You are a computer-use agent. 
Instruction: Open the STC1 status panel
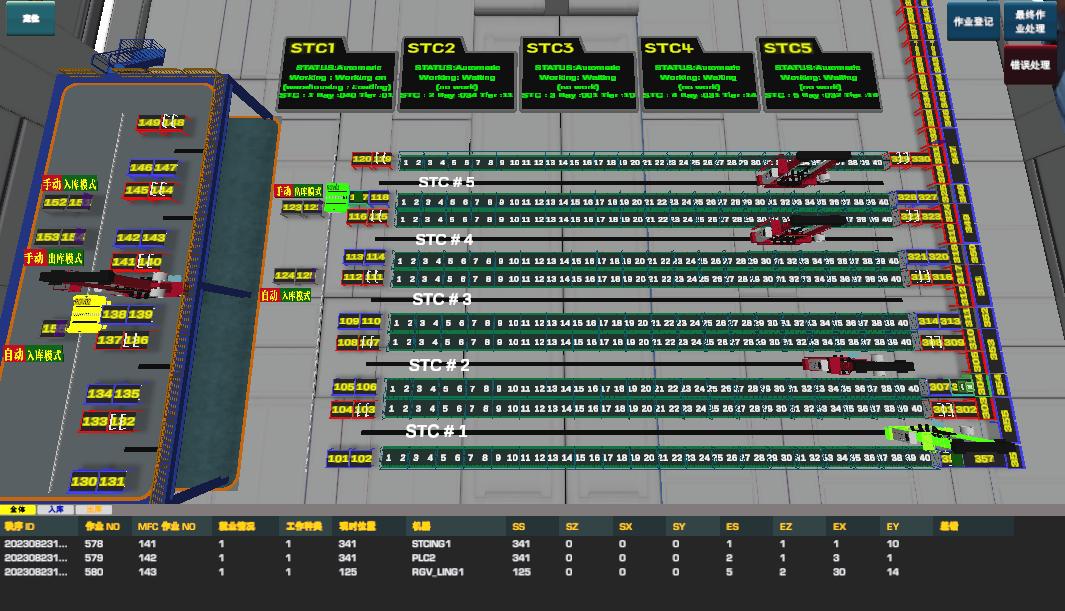click(x=338, y=75)
